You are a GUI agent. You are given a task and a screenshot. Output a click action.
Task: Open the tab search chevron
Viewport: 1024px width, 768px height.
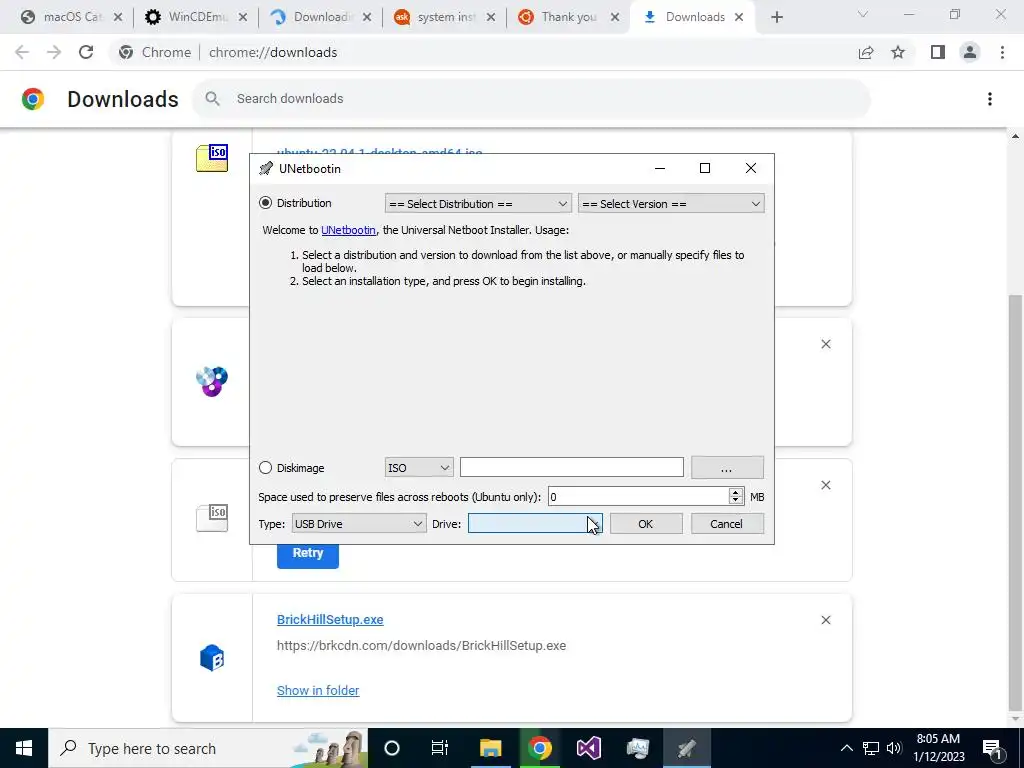coord(863,14)
